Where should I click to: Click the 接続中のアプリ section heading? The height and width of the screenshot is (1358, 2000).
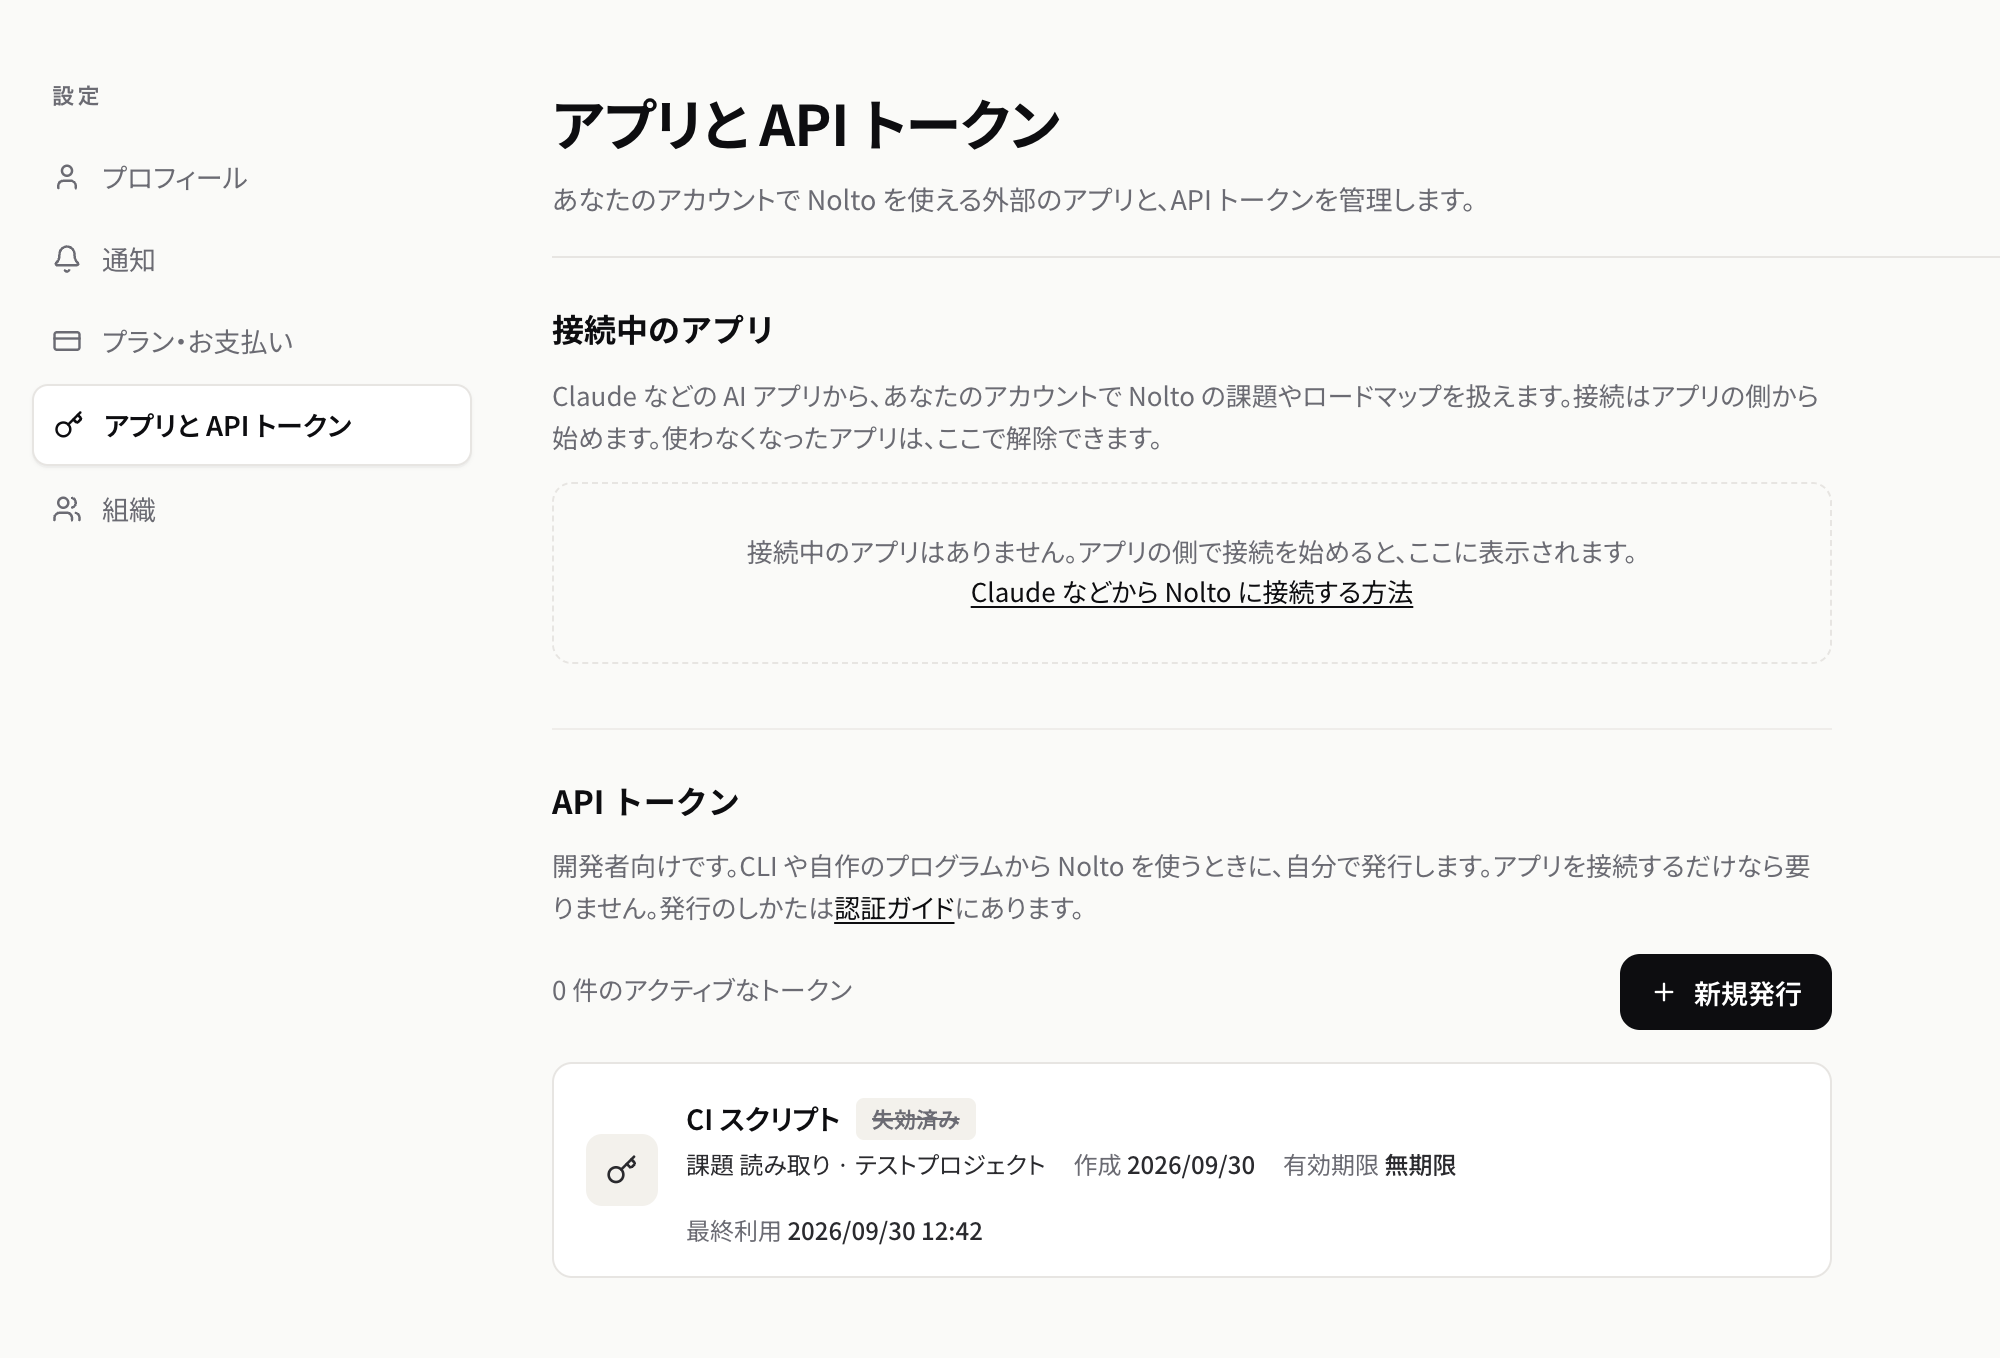click(x=663, y=330)
